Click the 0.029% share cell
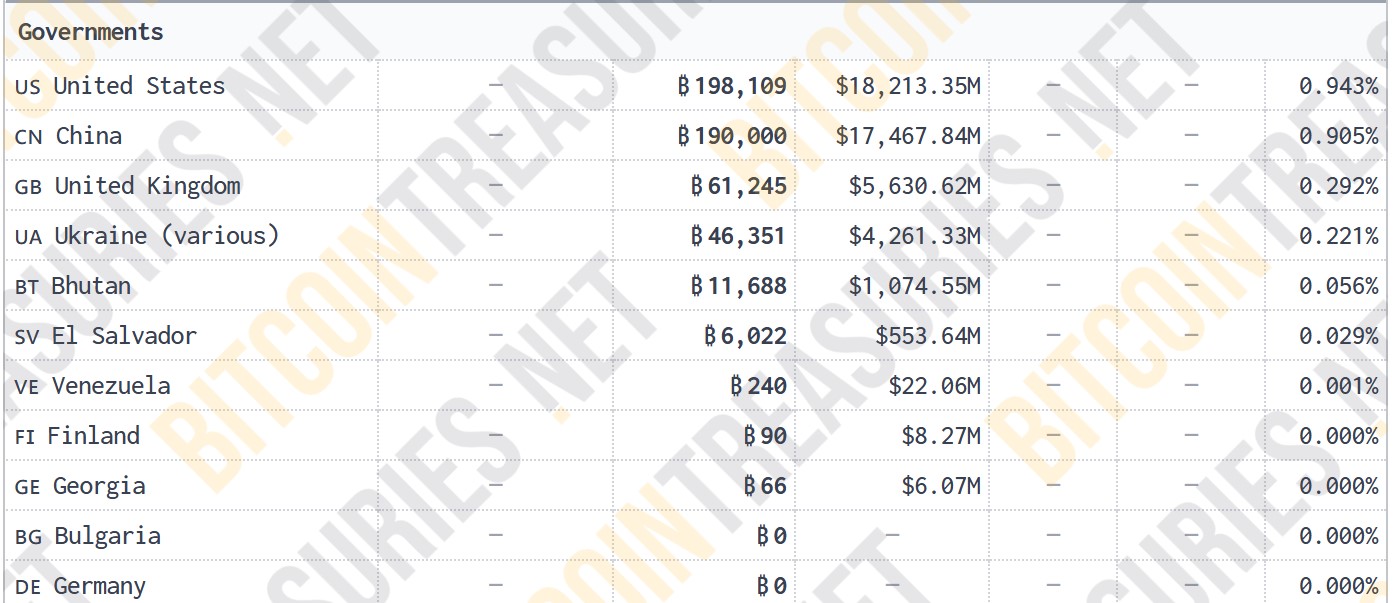The height and width of the screenshot is (603, 1400). point(1339,336)
